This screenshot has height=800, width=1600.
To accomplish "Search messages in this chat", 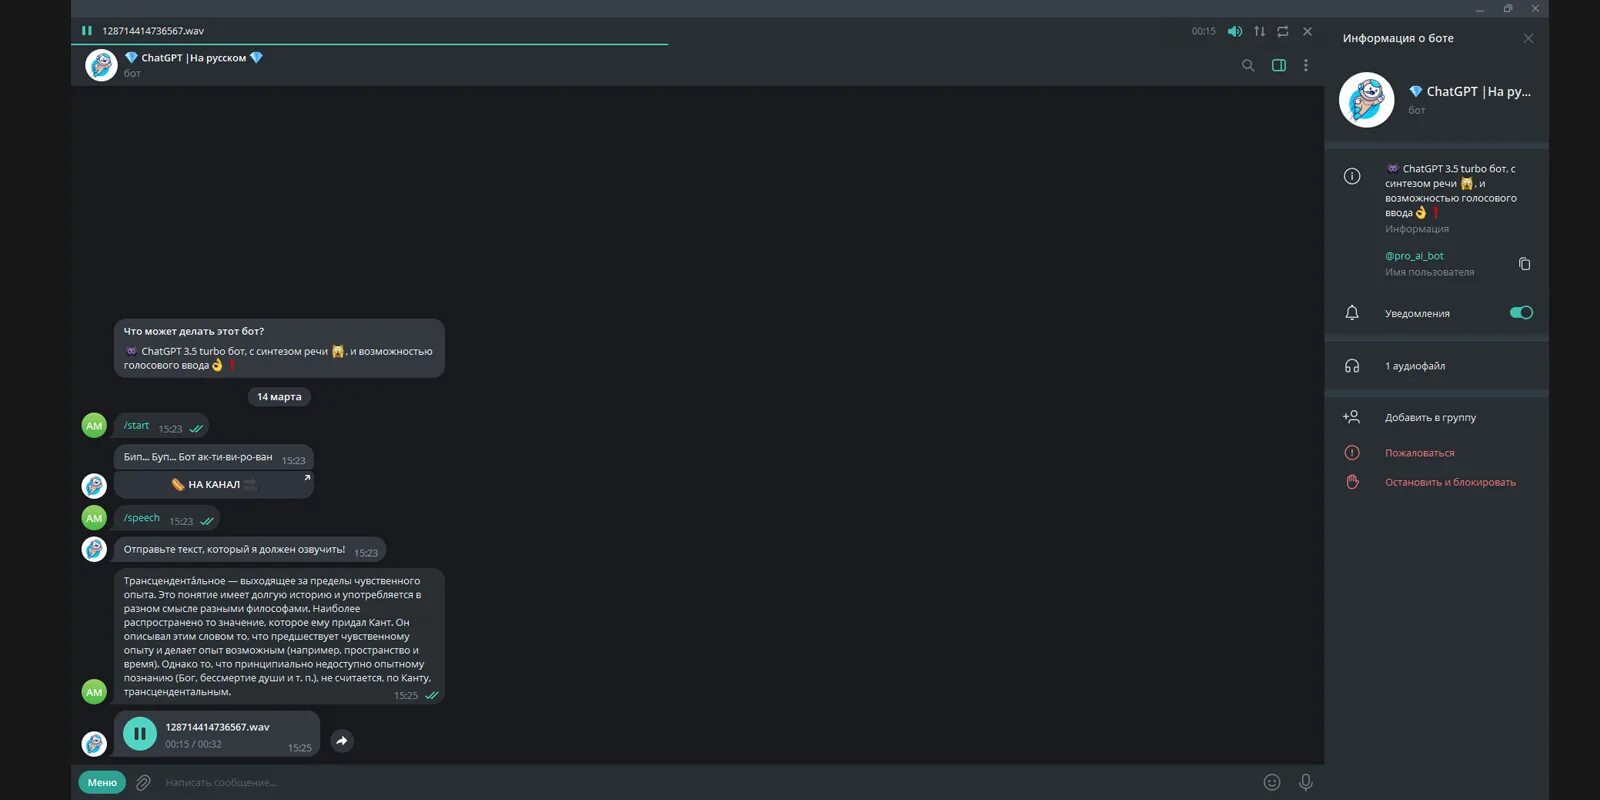I will [x=1248, y=65].
